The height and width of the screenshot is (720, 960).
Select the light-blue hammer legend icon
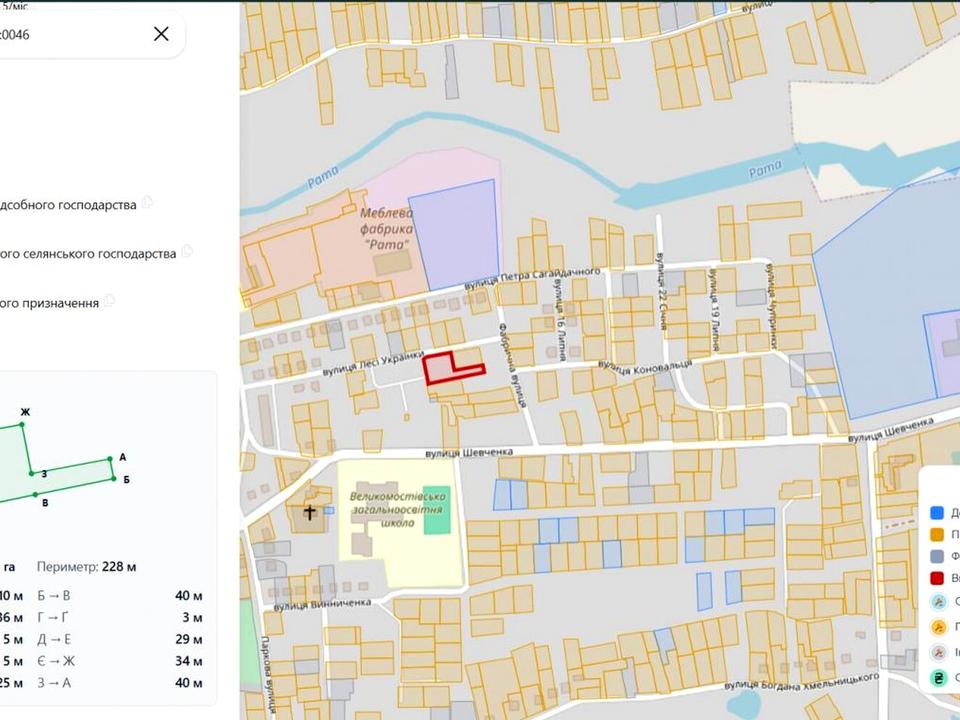939,602
